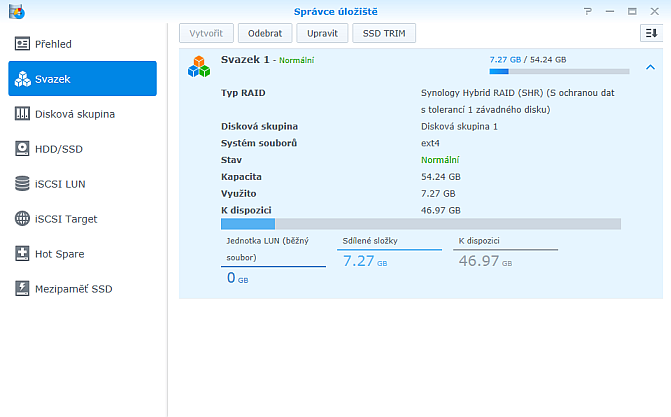Close the Správce úložiště window
The image size is (671, 417).
pos(654,12)
